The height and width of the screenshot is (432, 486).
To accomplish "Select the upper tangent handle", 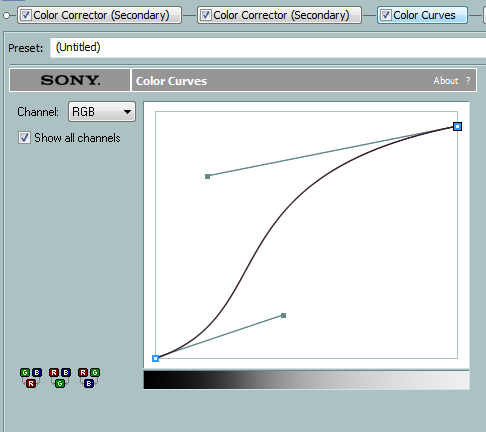I will (207, 176).
